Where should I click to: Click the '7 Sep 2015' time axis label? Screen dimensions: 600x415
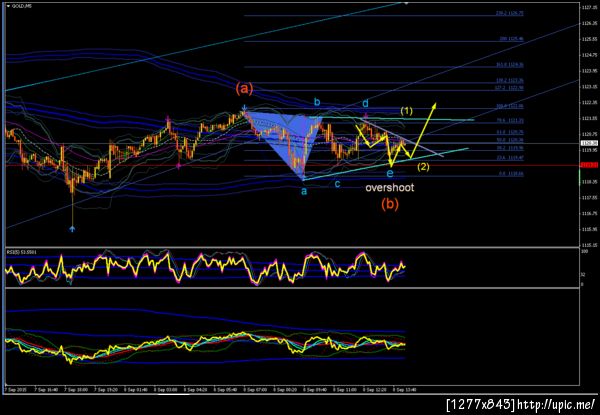click(x=15, y=389)
